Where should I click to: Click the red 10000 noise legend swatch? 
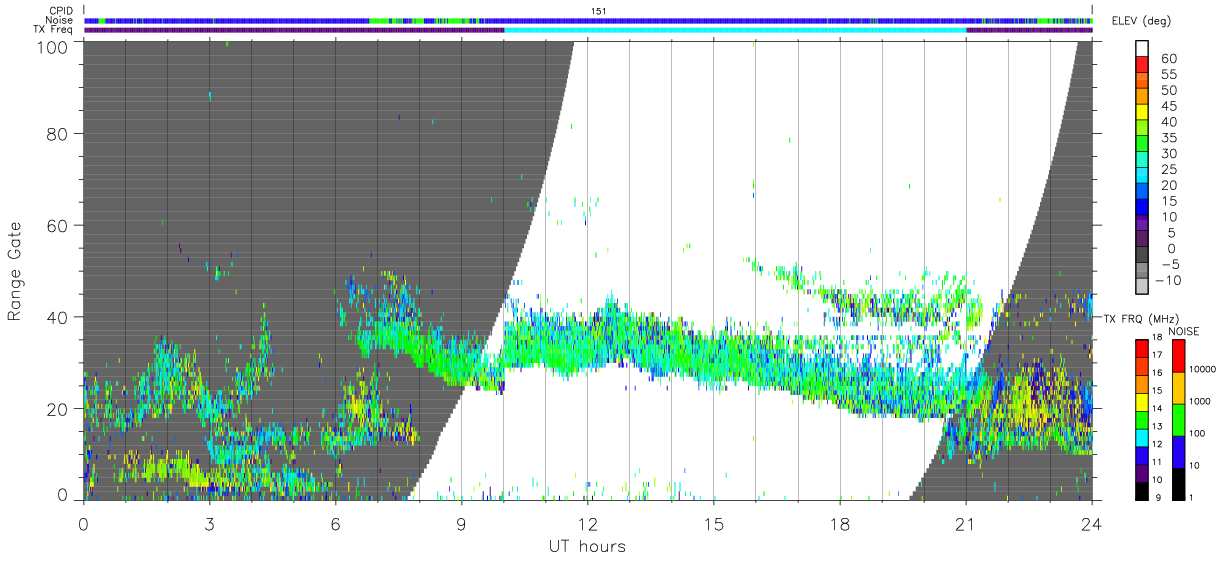[x=1180, y=356]
